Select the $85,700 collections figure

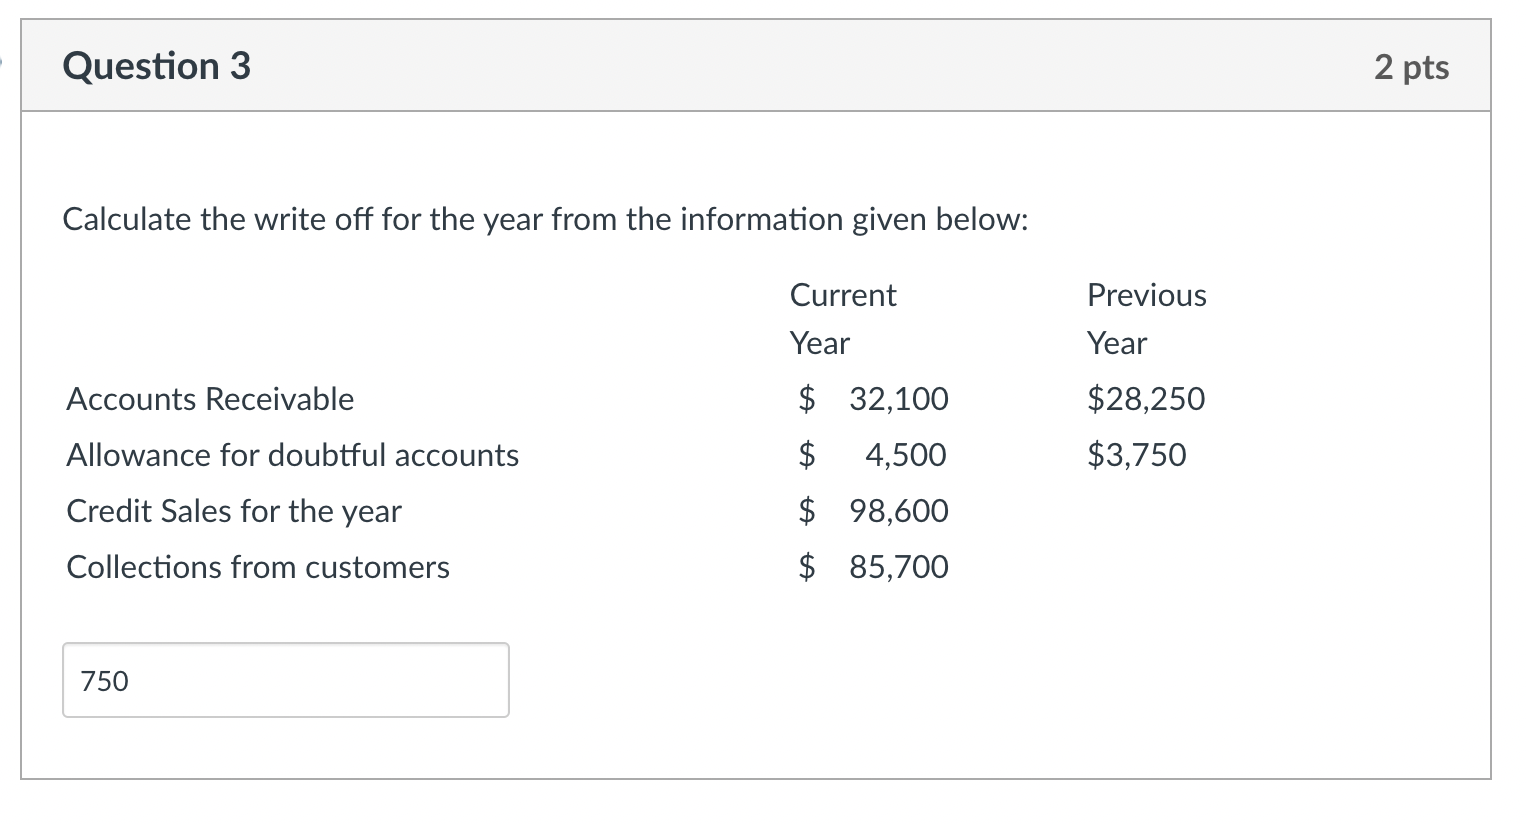(897, 567)
